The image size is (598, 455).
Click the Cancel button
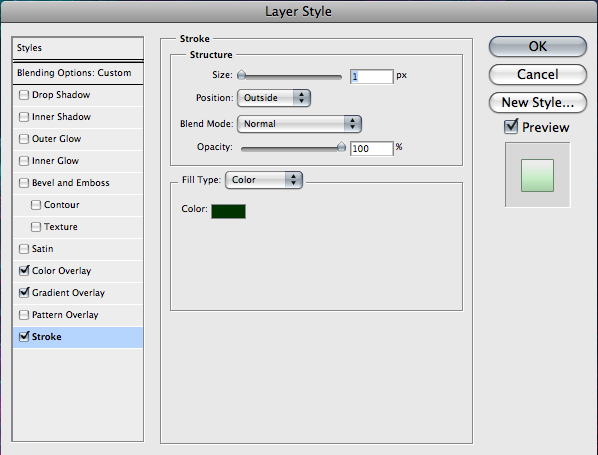(x=538, y=74)
